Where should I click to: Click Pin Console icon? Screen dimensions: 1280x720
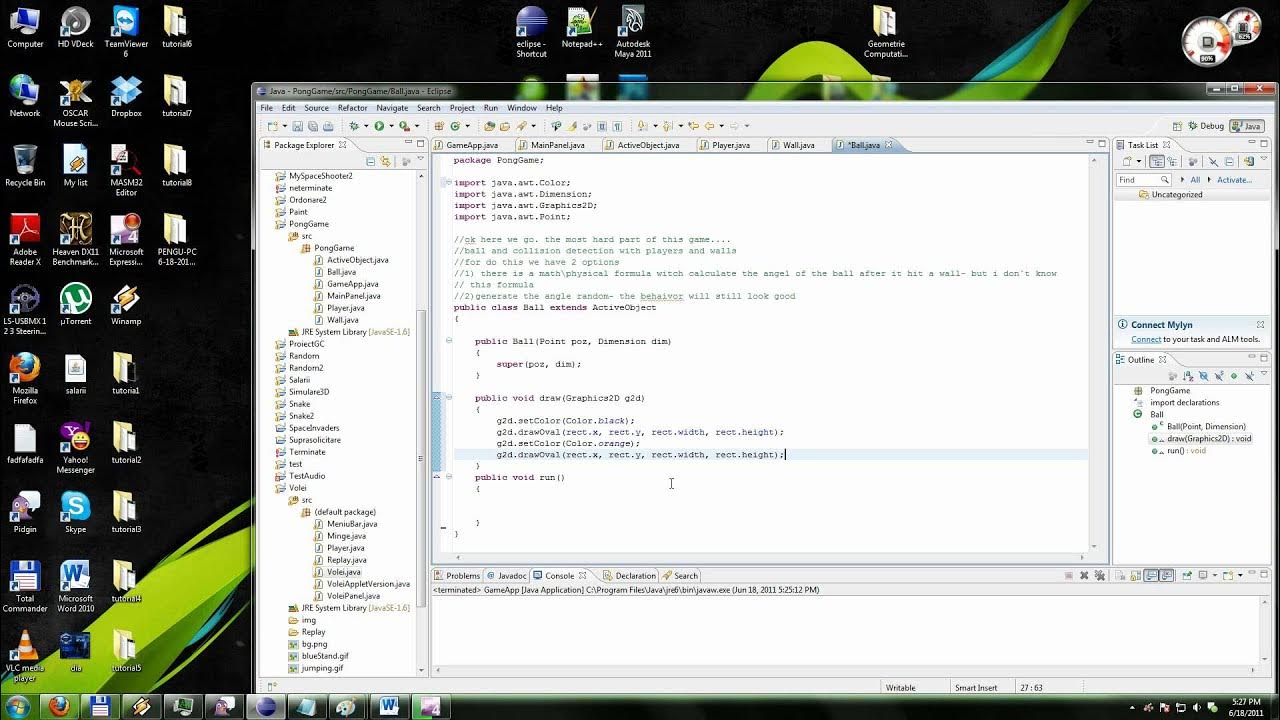[x=1187, y=576]
